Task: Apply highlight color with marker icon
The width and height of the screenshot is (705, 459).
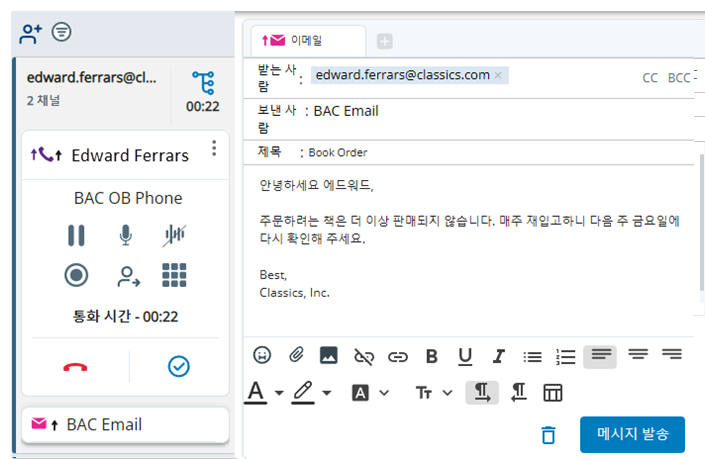Action: 303,392
